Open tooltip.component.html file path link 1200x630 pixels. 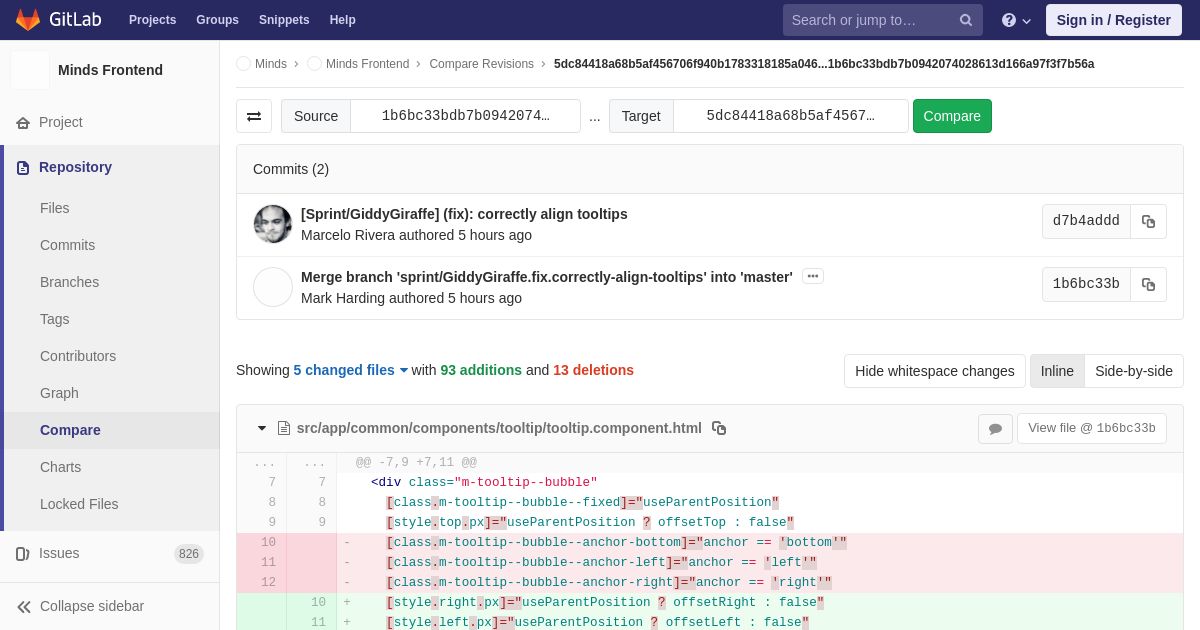tap(499, 428)
